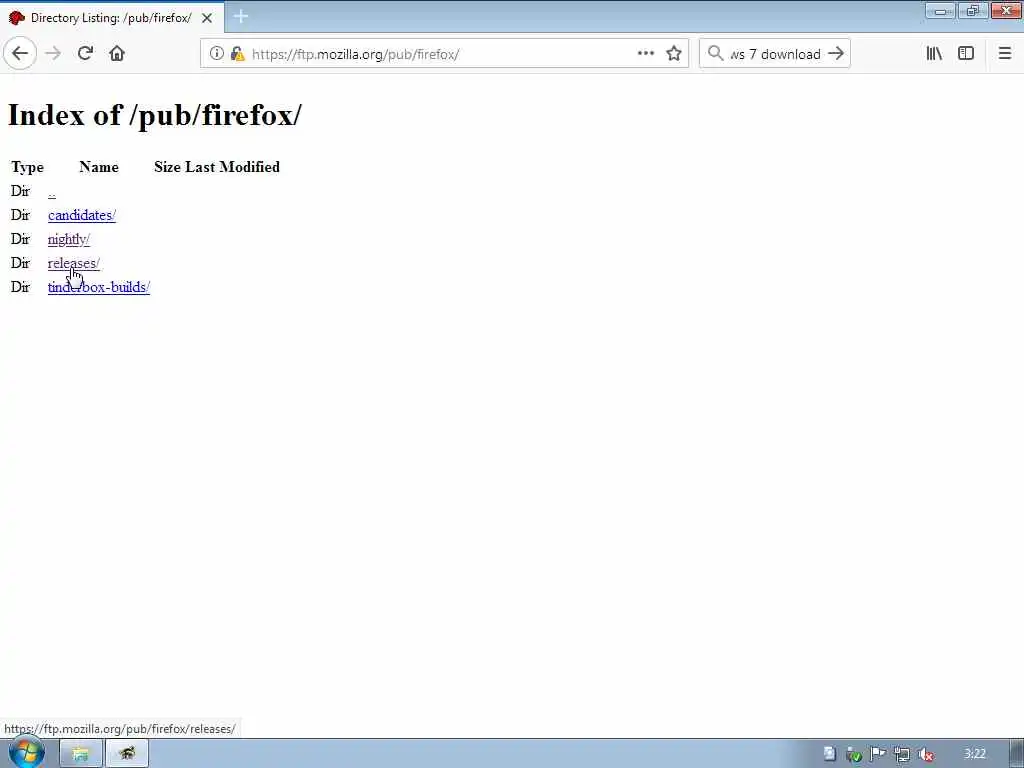
Task: Open the candidates/ directory link
Action: click(x=82, y=216)
